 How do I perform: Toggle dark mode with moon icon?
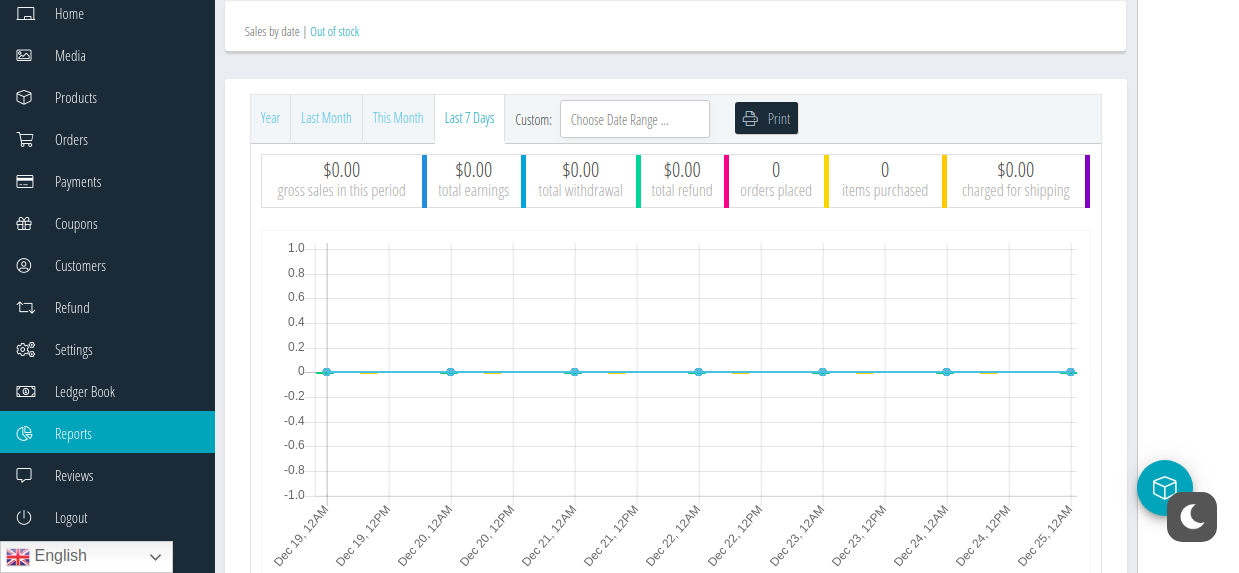pyautogui.click(x=1192, y=517)
